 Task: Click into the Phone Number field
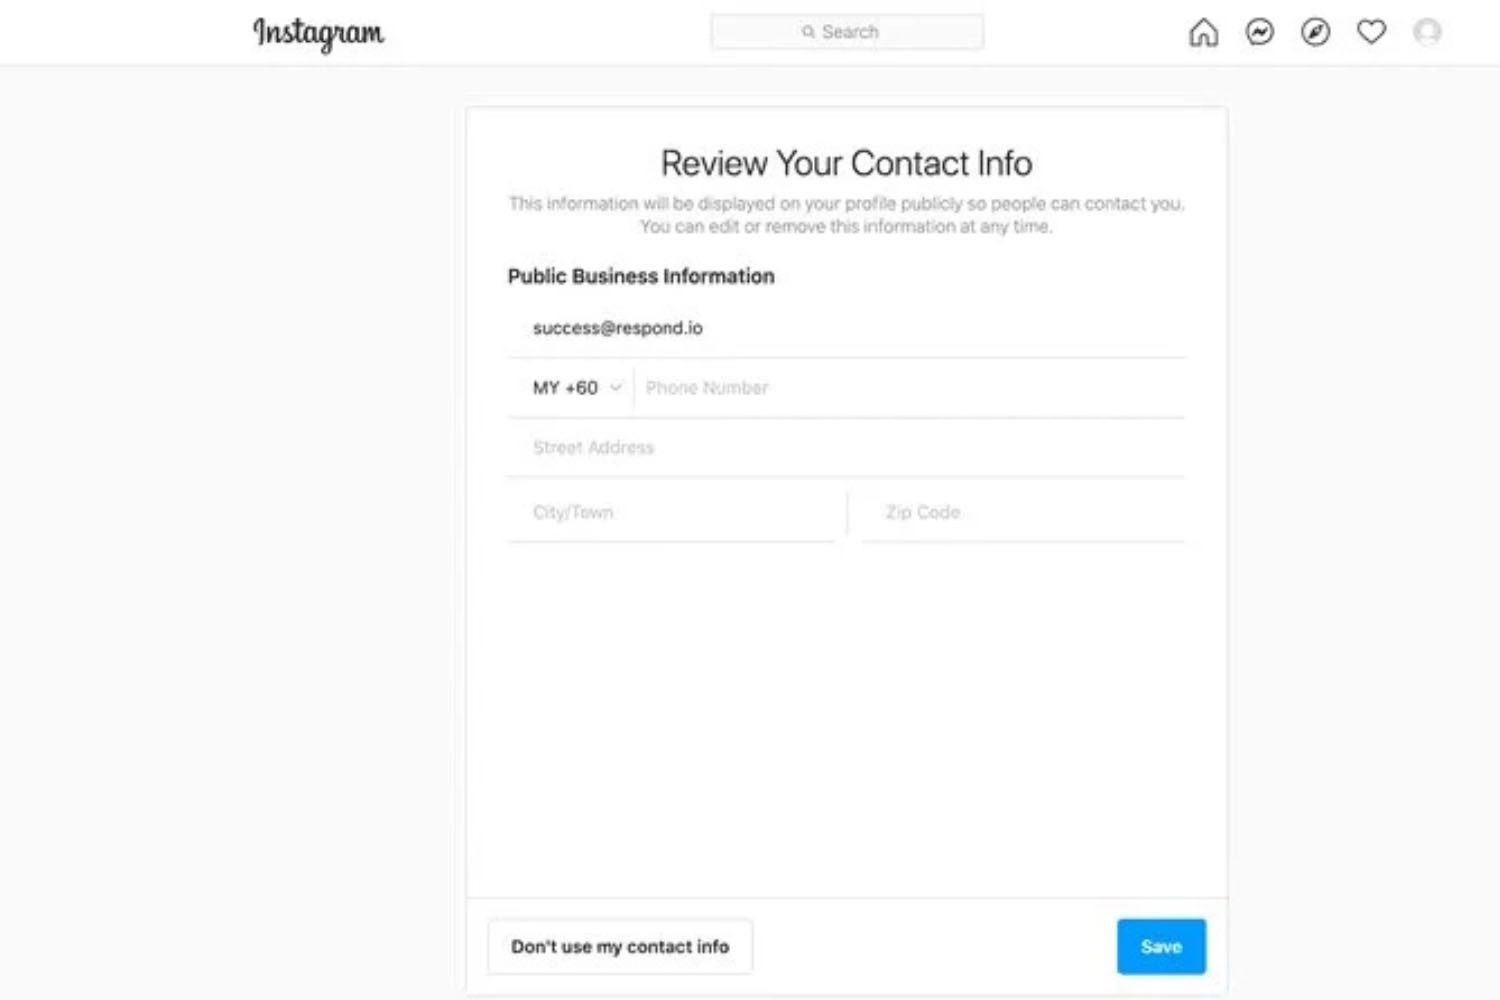point(909,388)
